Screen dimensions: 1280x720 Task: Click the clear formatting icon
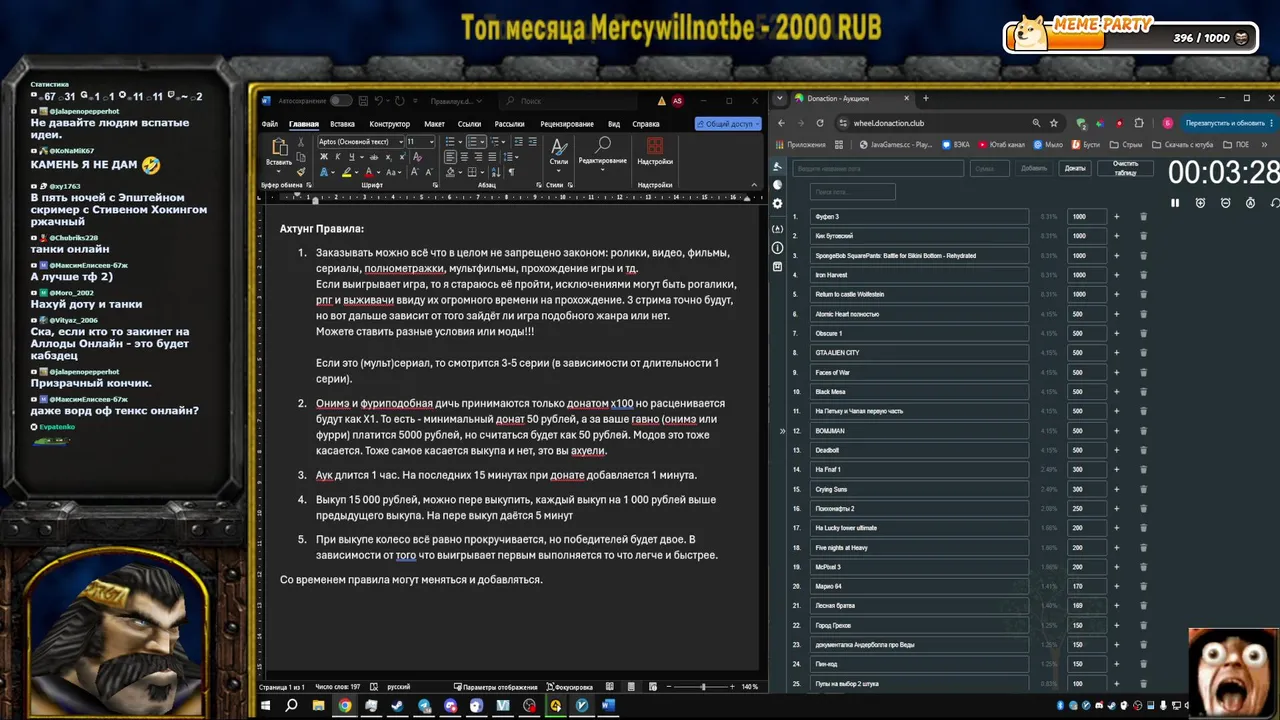[417, 157]
